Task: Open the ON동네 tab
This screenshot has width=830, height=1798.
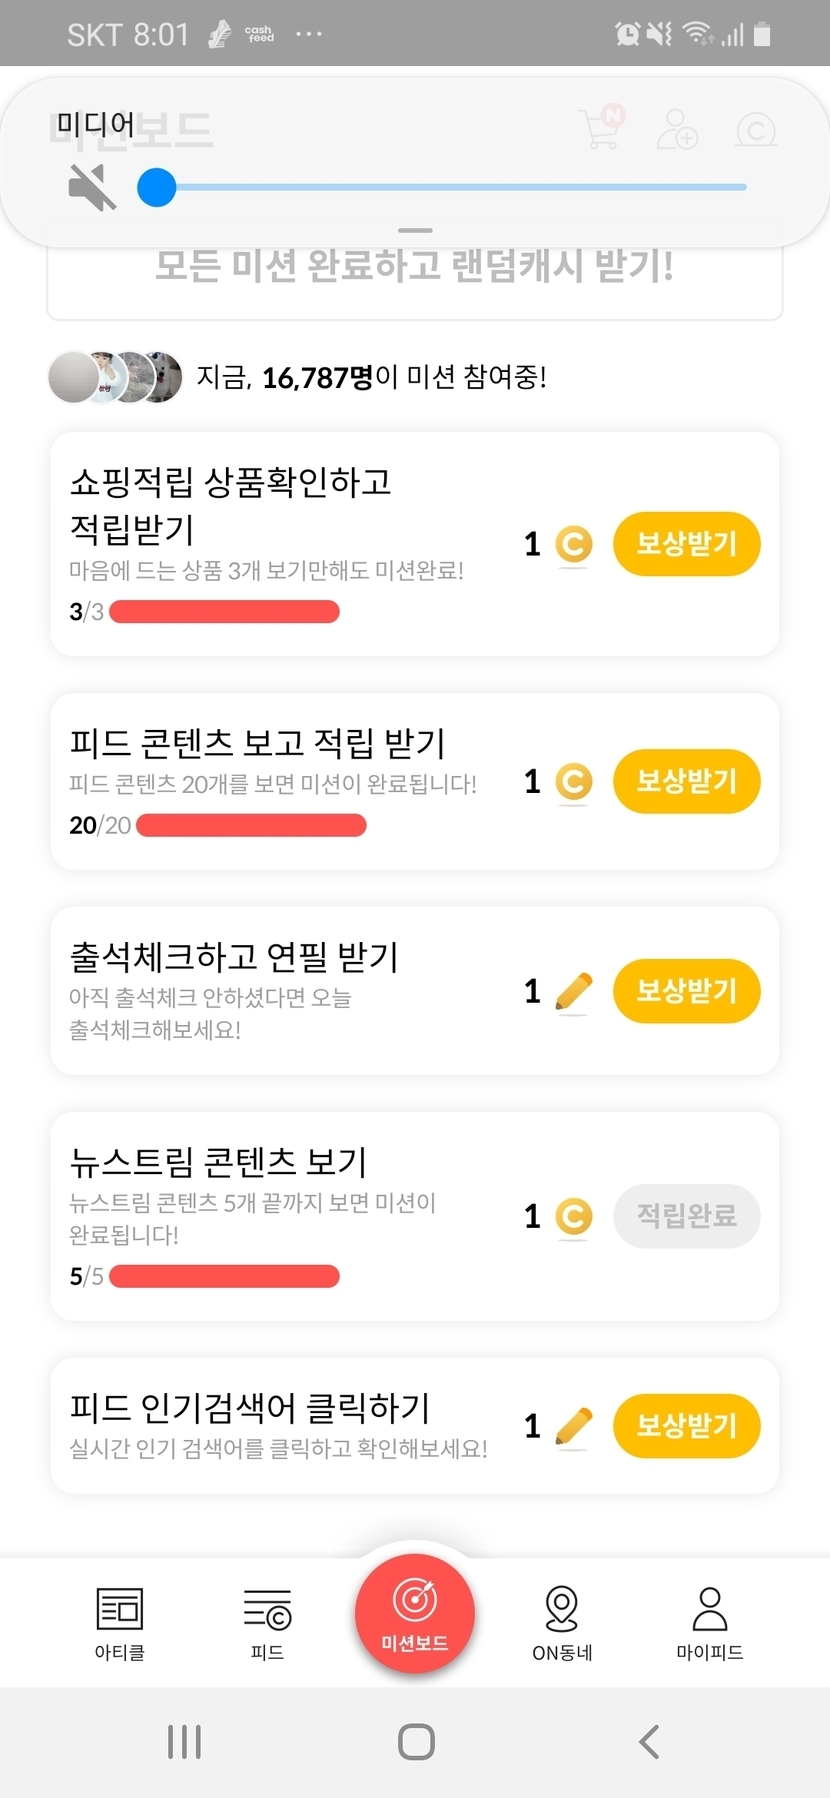Action: pyautogui.click(x=562, y=1622)
